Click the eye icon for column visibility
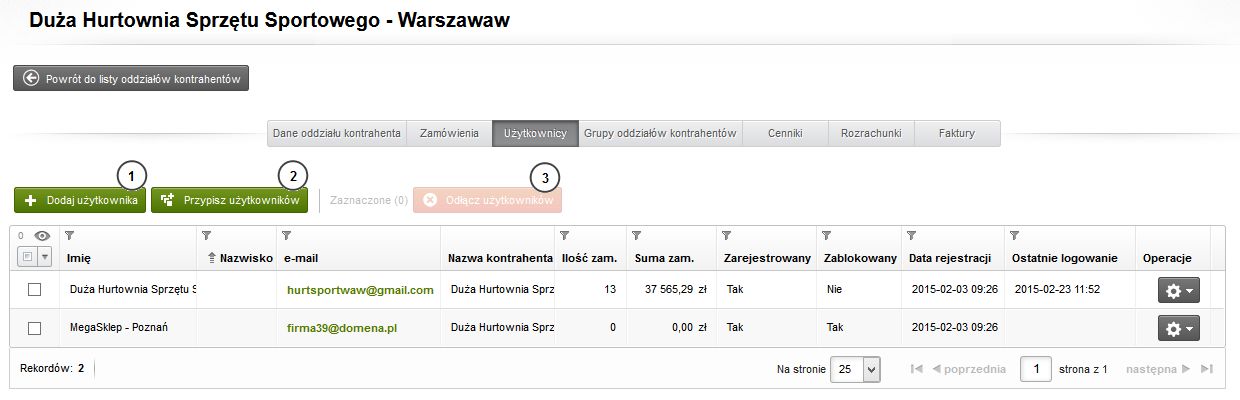 click(x=41, y=236)
